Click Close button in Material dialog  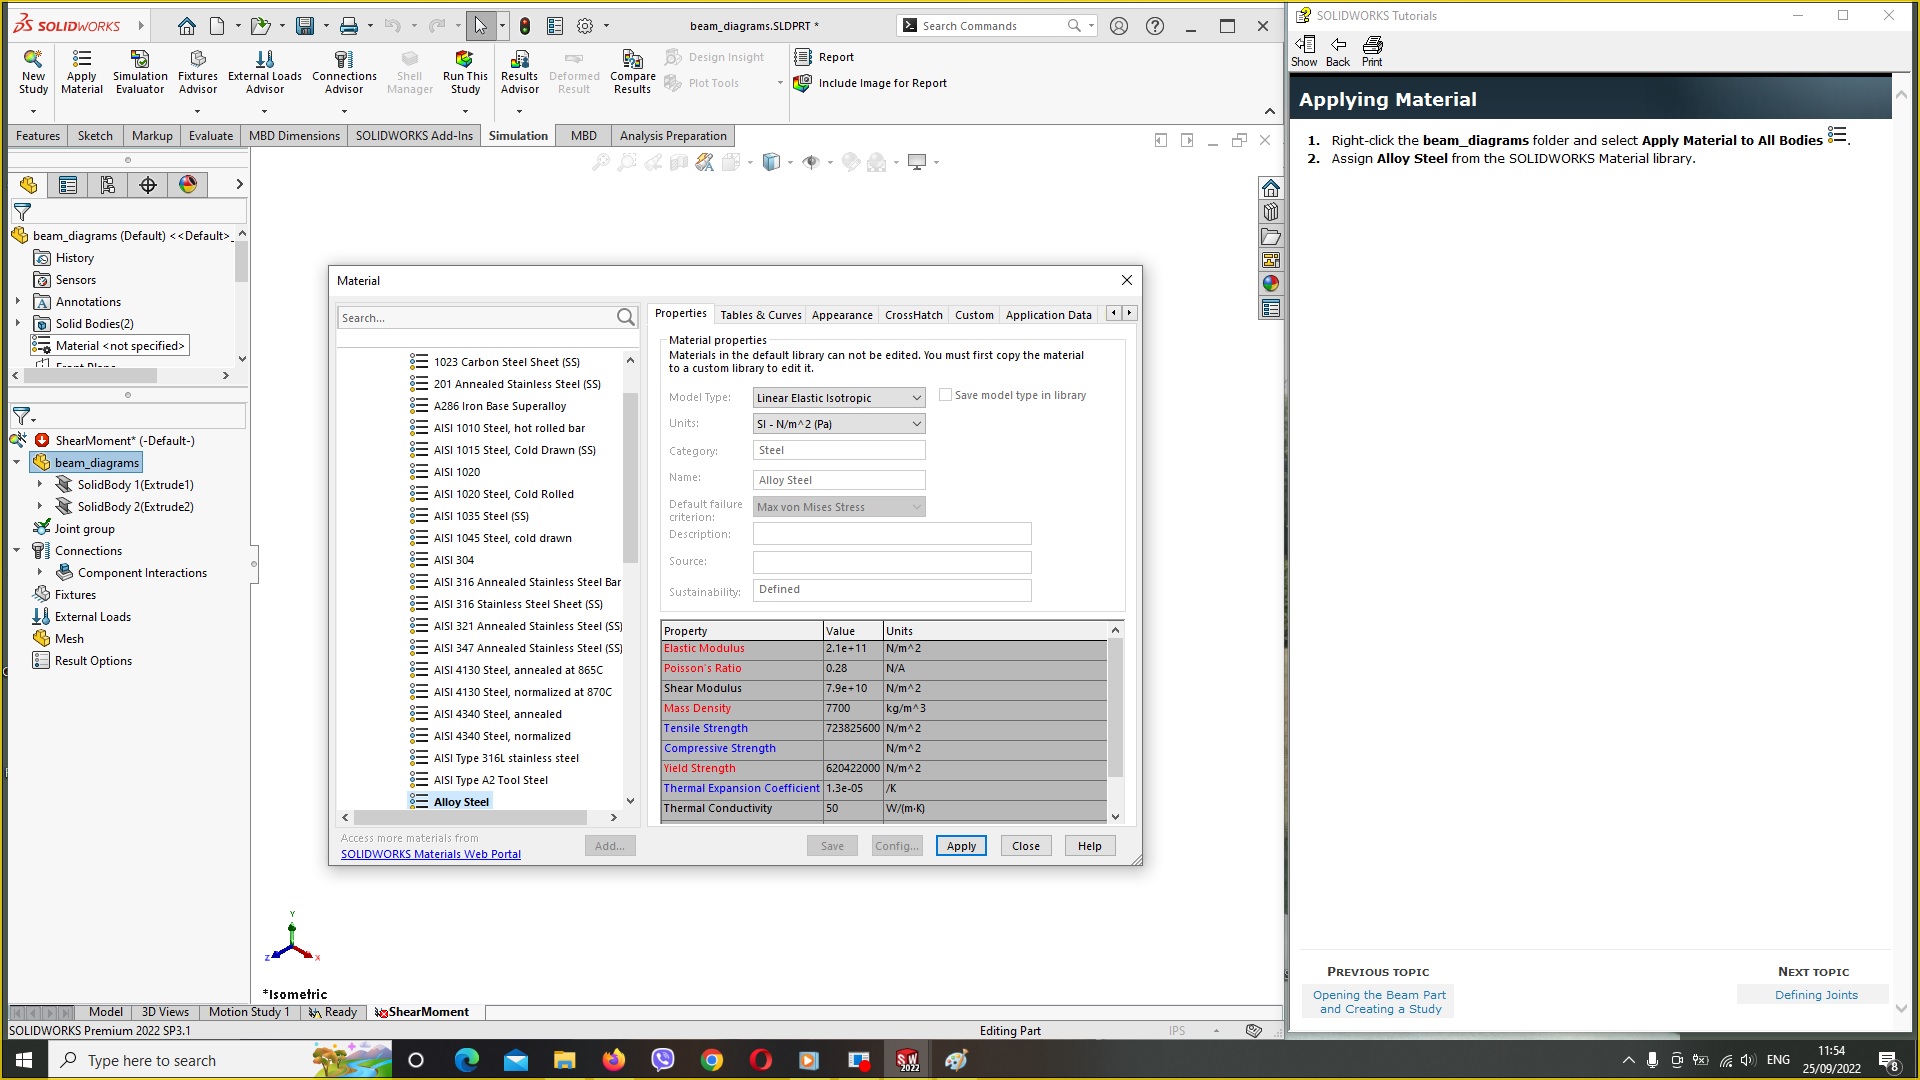(x=1026, y=846)
